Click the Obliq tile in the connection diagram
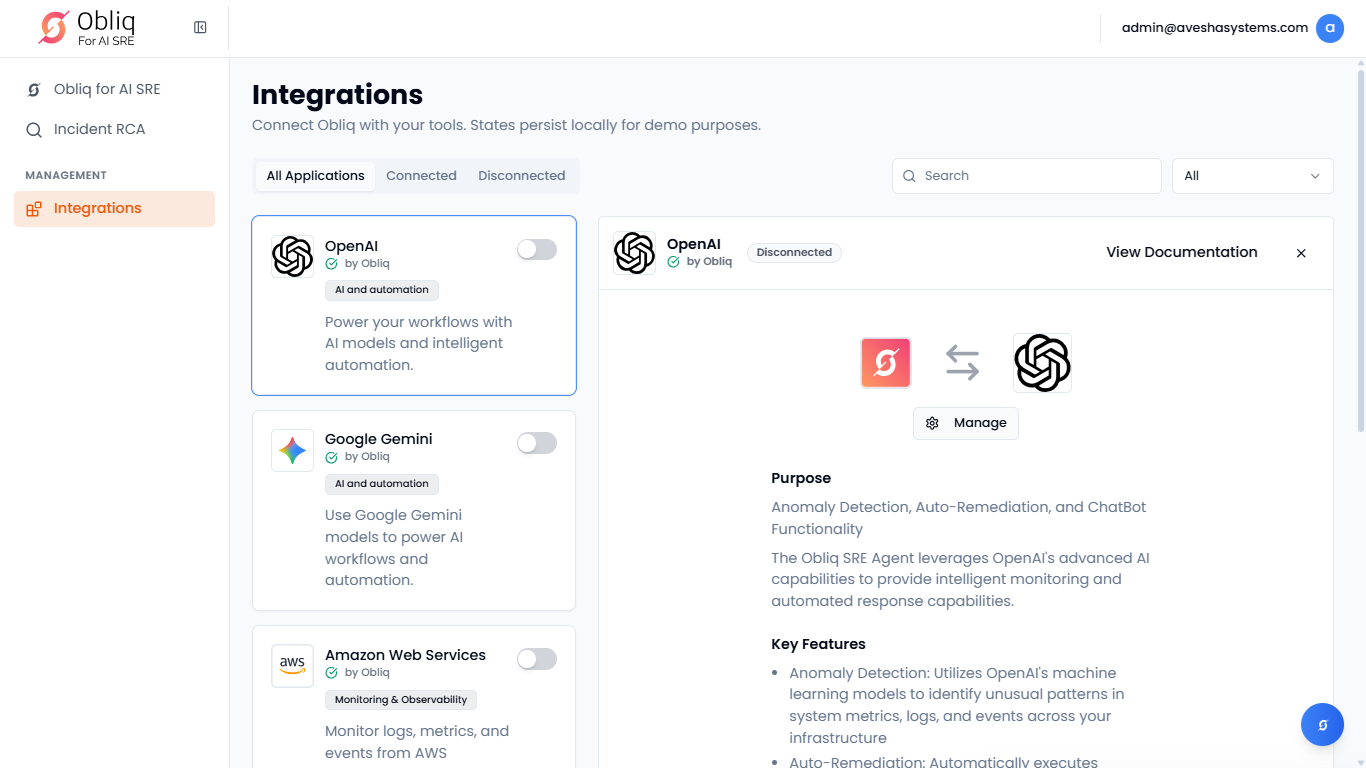The width and height of the screenshot is (1366, 768). pyautogui.click(x=885, y=362)
